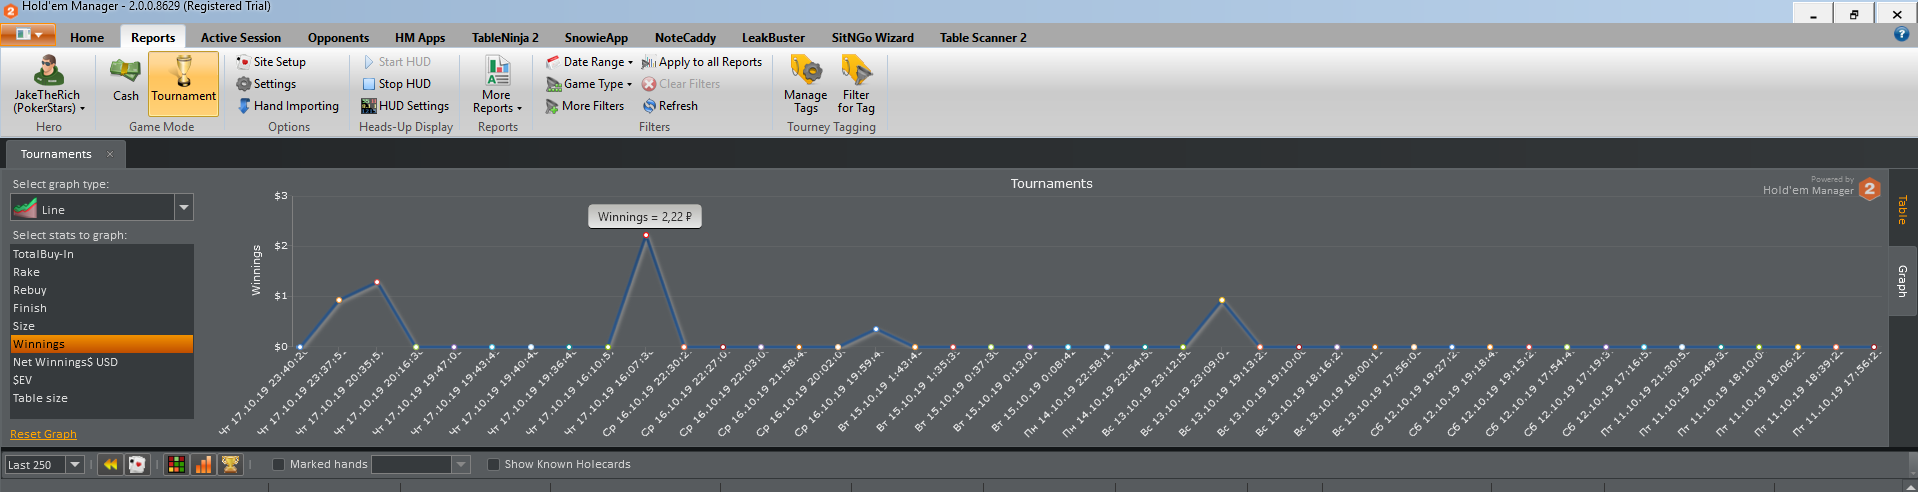Select the Reports ribbon tab

153,38
